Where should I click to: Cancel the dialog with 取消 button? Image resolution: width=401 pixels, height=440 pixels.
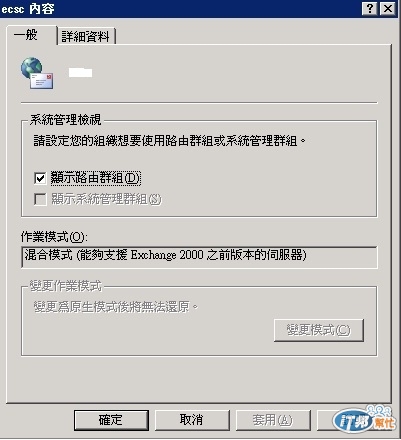[192, 420]
